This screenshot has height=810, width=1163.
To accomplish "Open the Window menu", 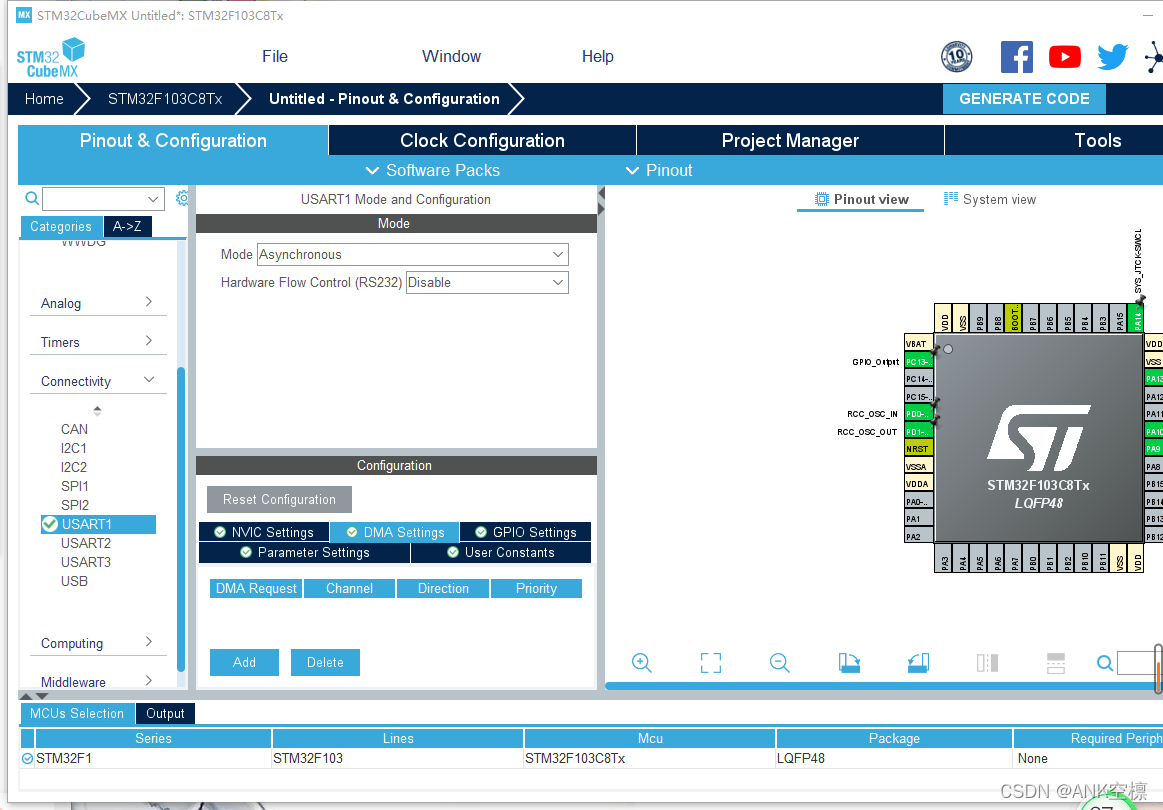I will click(x=451, y=56).
